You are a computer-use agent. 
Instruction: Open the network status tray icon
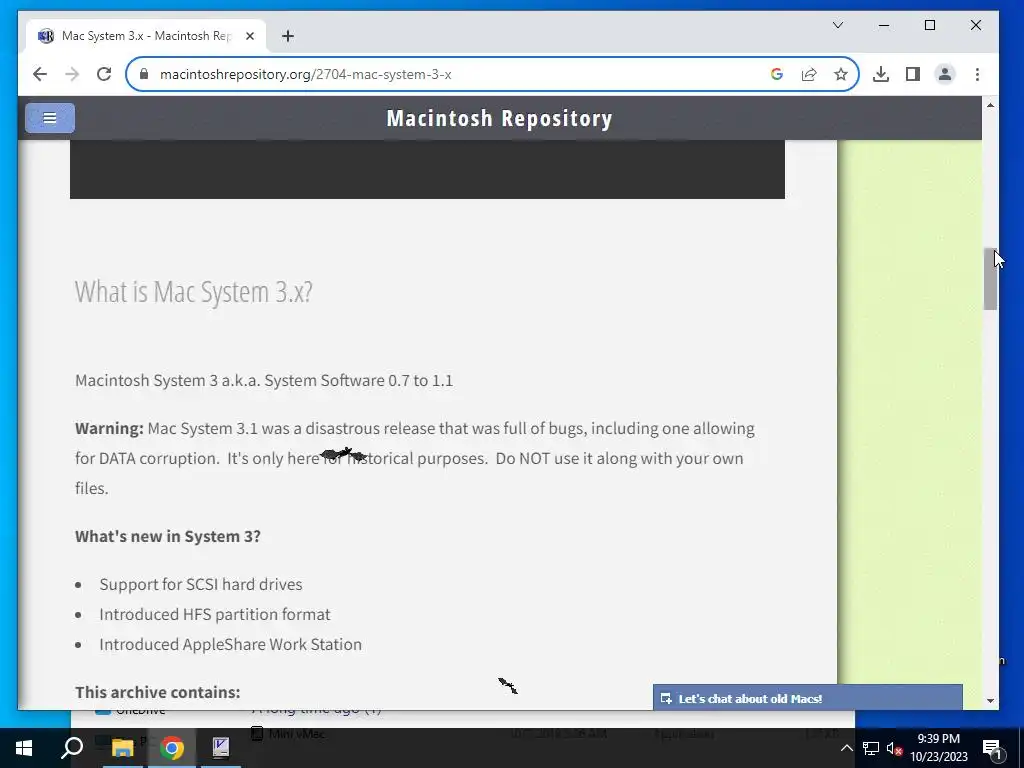(871, 748)
